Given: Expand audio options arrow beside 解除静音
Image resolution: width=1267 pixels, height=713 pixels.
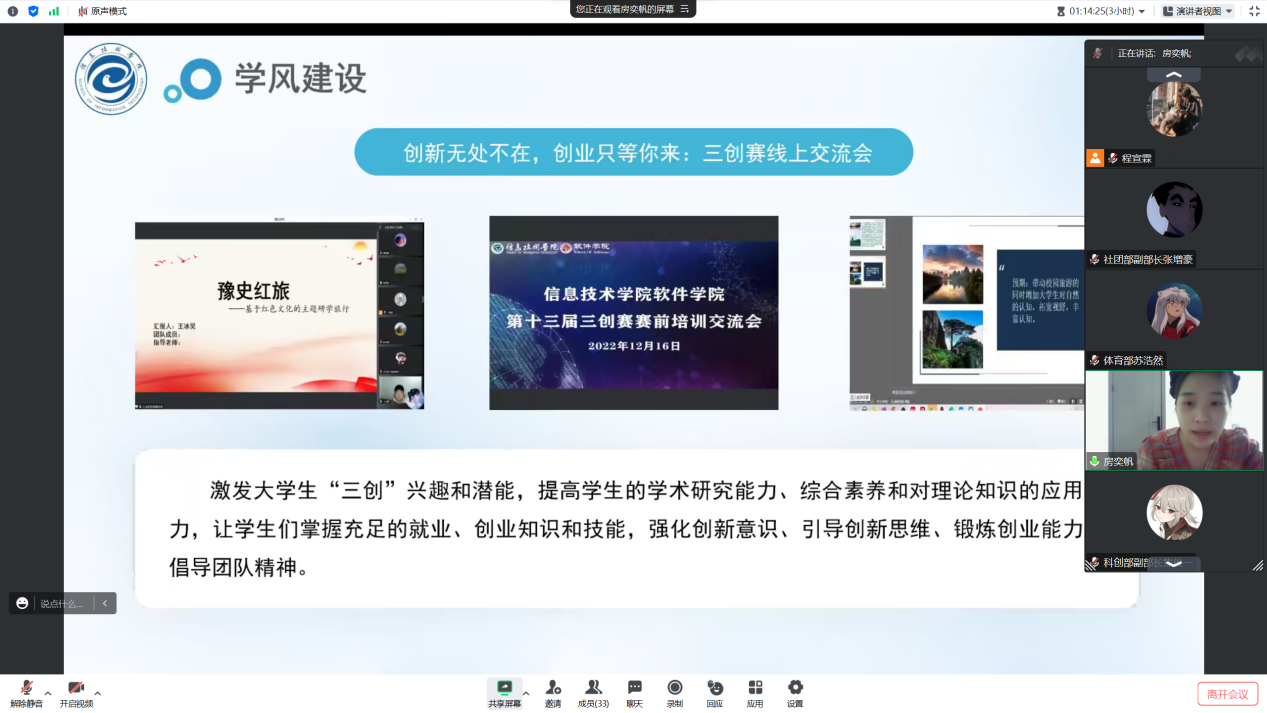Looking at the screenshot, I should (x=48, y=693).
